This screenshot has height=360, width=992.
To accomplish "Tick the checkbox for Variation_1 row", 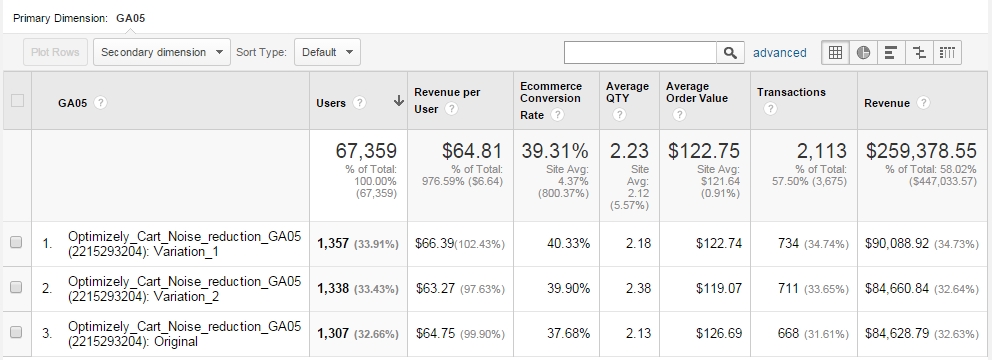I will [x=16, y=242].
